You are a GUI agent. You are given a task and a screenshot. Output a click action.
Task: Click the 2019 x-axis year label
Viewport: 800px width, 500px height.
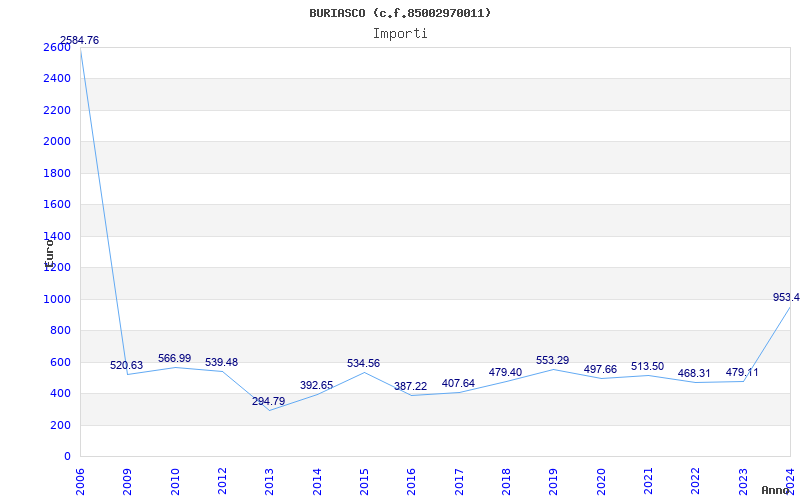click(554, 482)
